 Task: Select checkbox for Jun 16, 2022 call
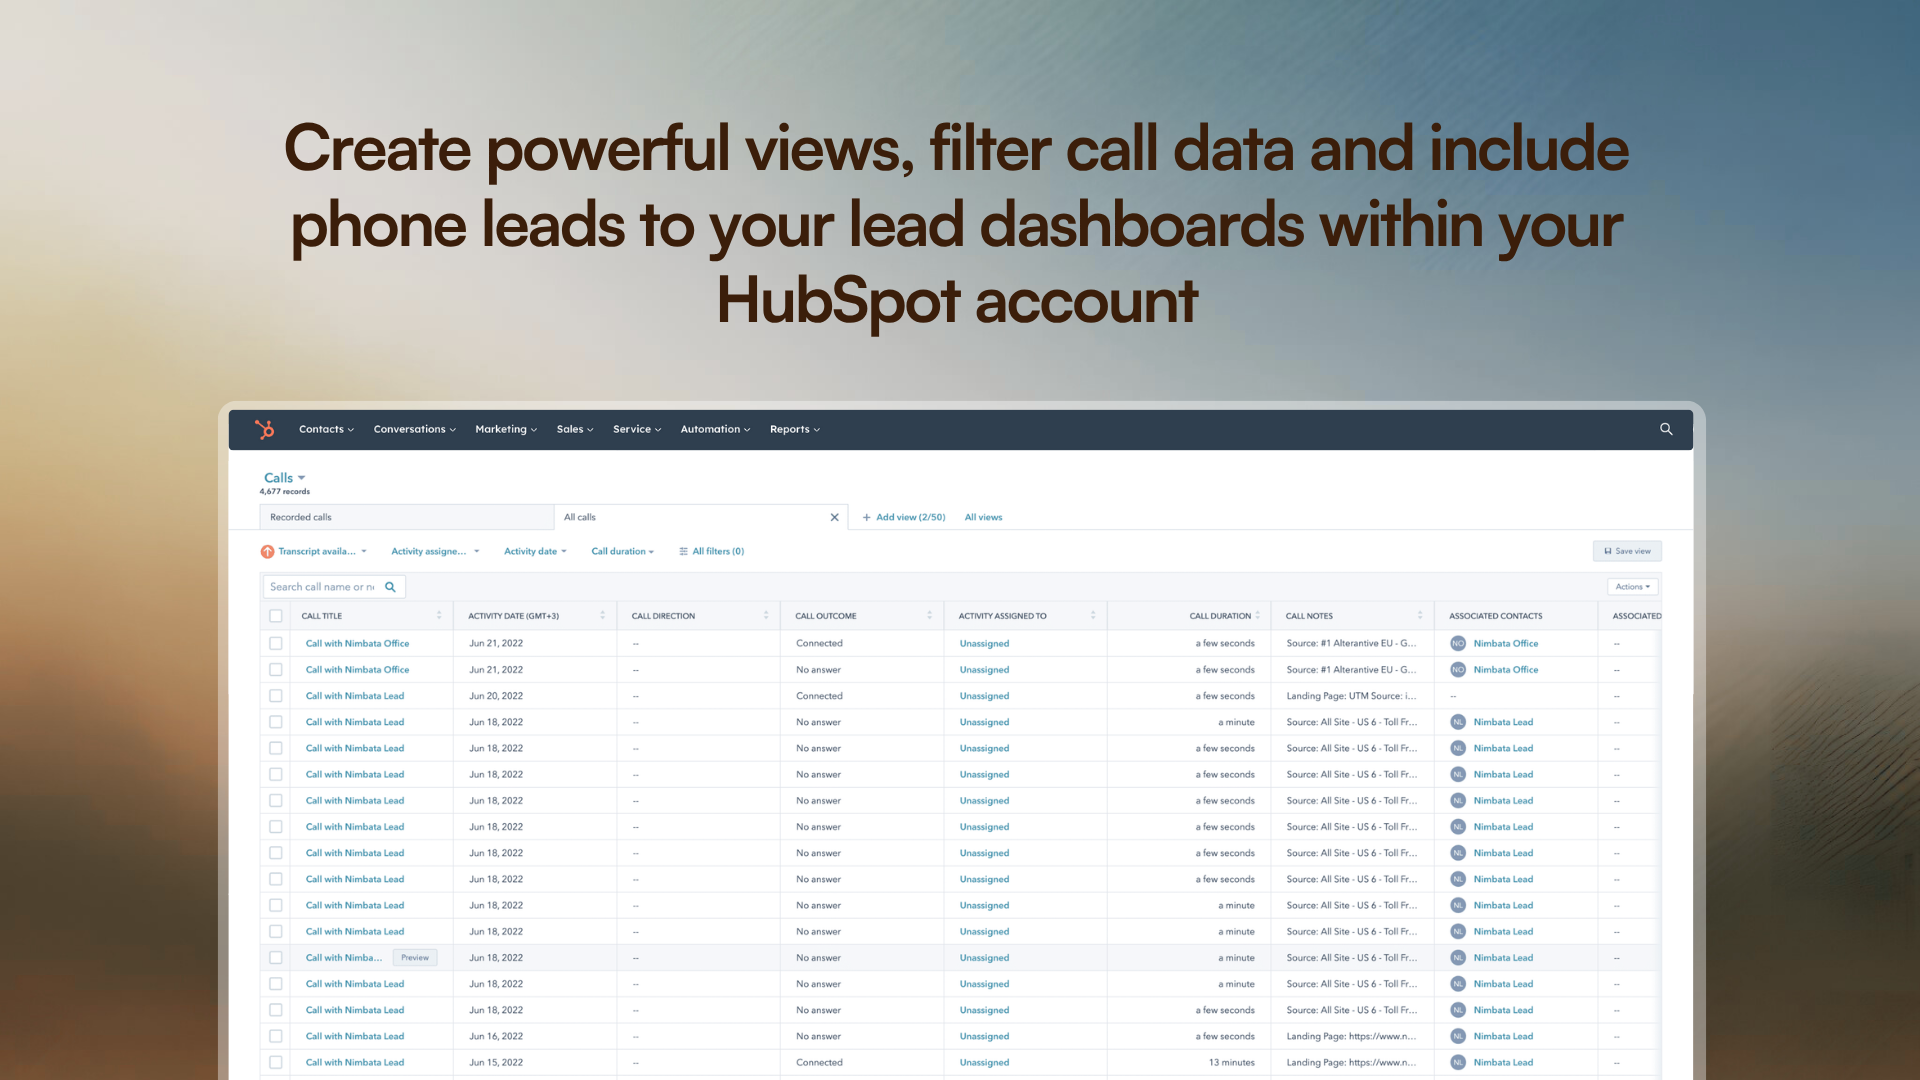(276, 1036)
